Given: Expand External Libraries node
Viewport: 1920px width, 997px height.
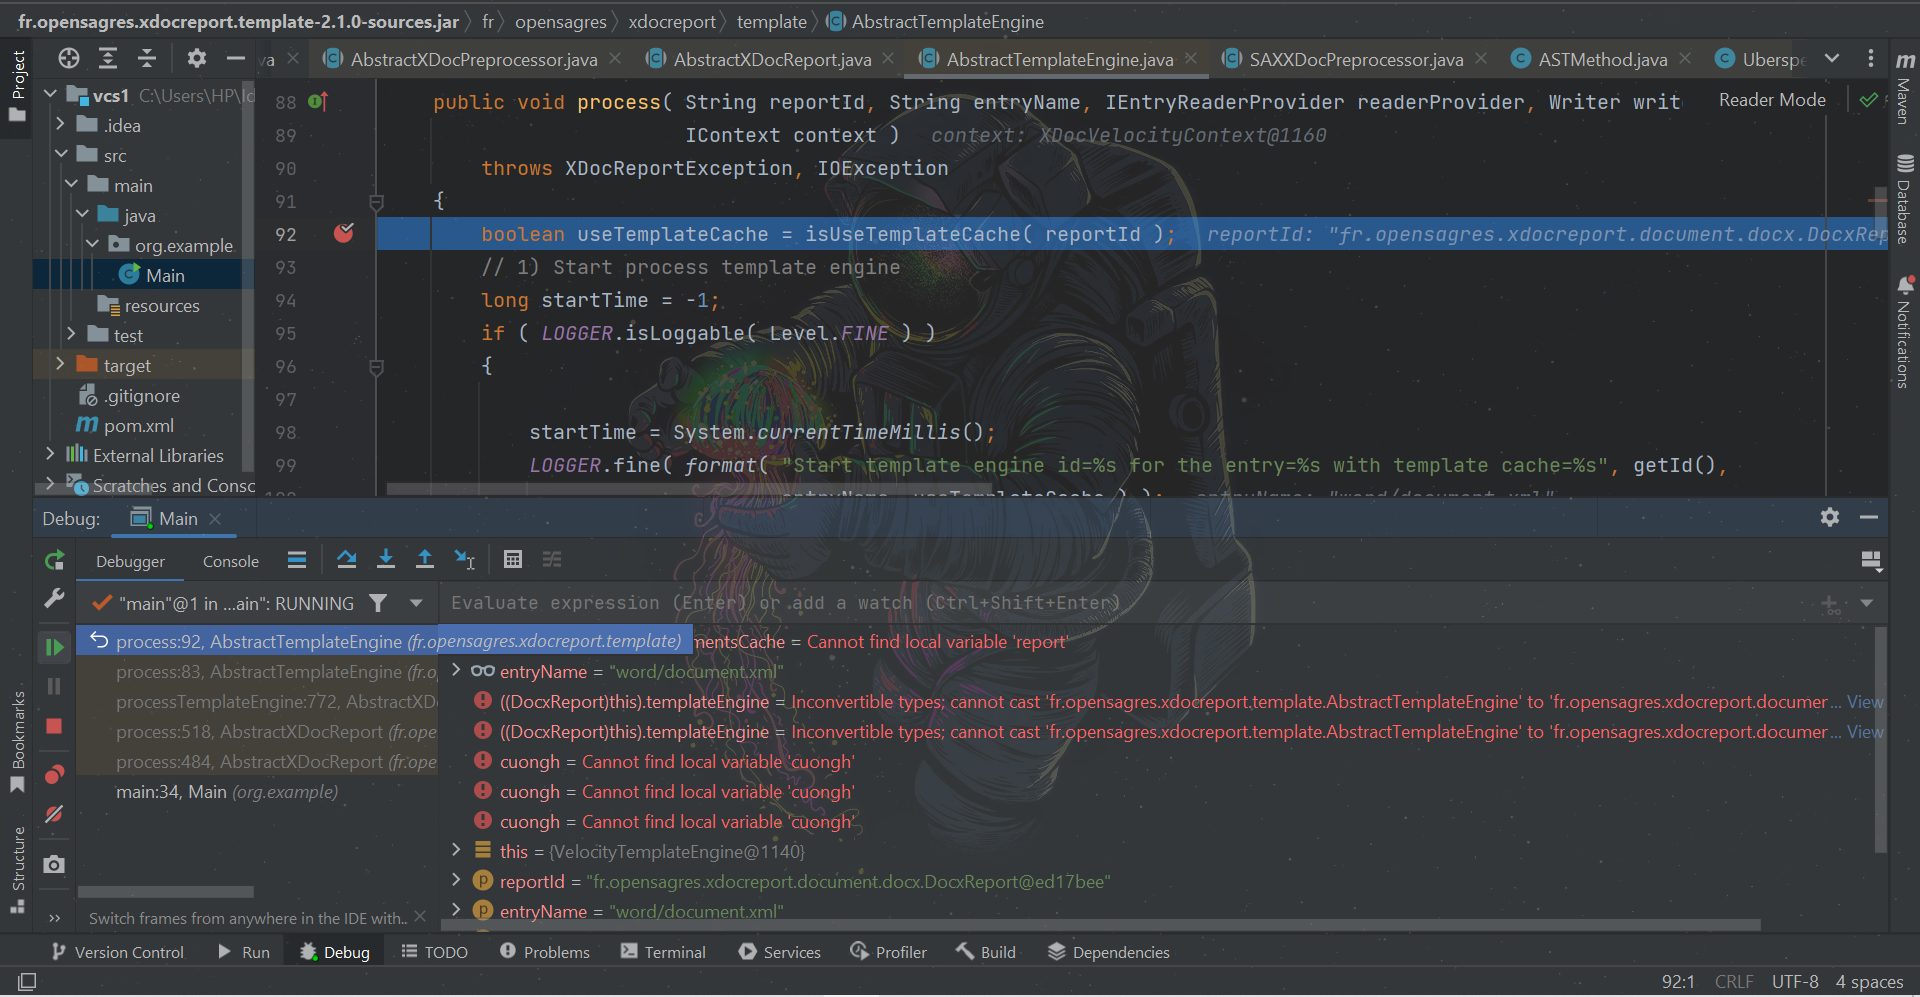Looking at the screenshot, I should pyautogui.click(x=50, y=455).
